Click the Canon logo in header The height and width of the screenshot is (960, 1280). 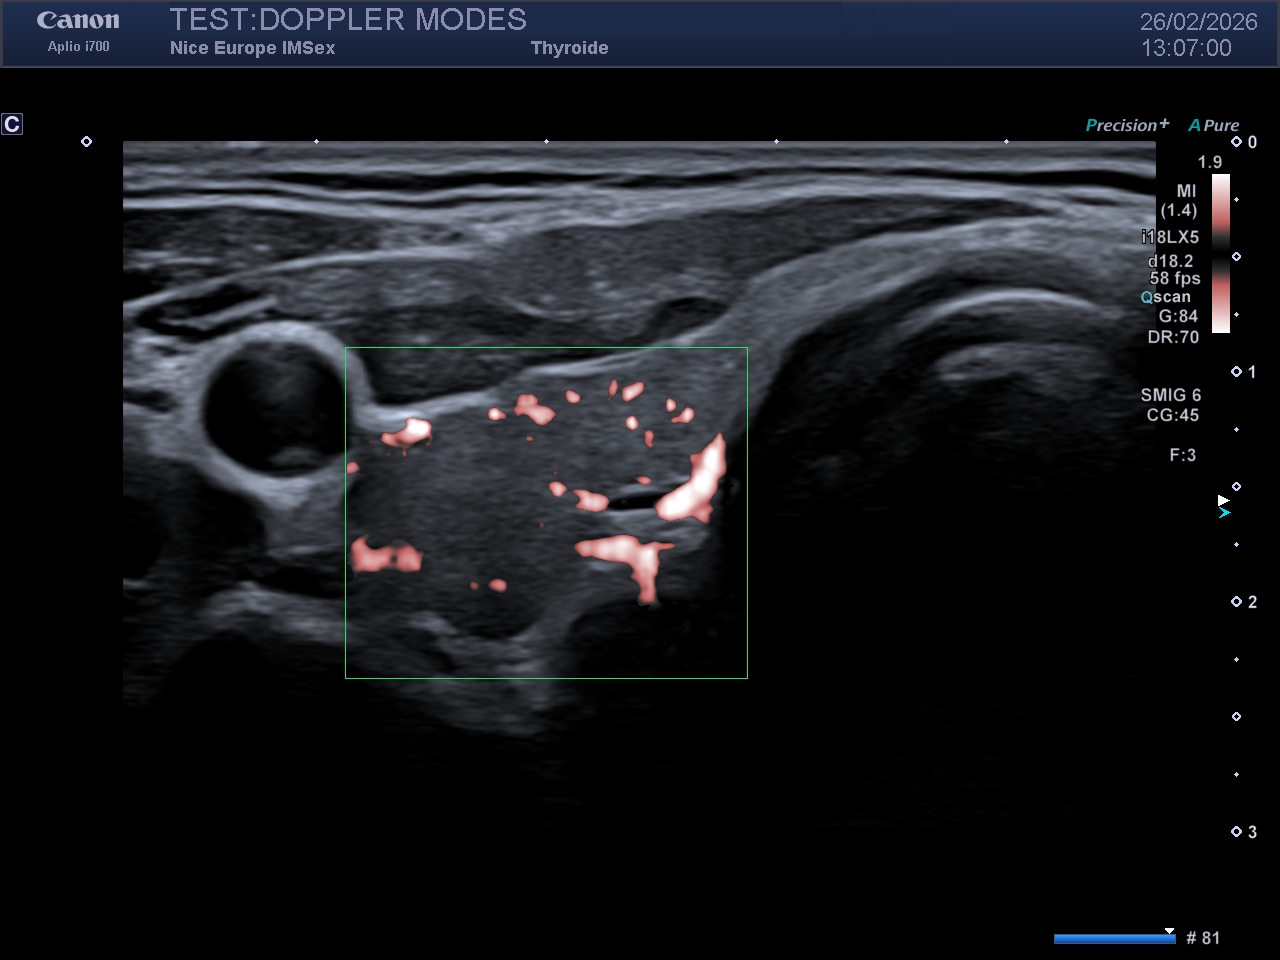(78, 21)
